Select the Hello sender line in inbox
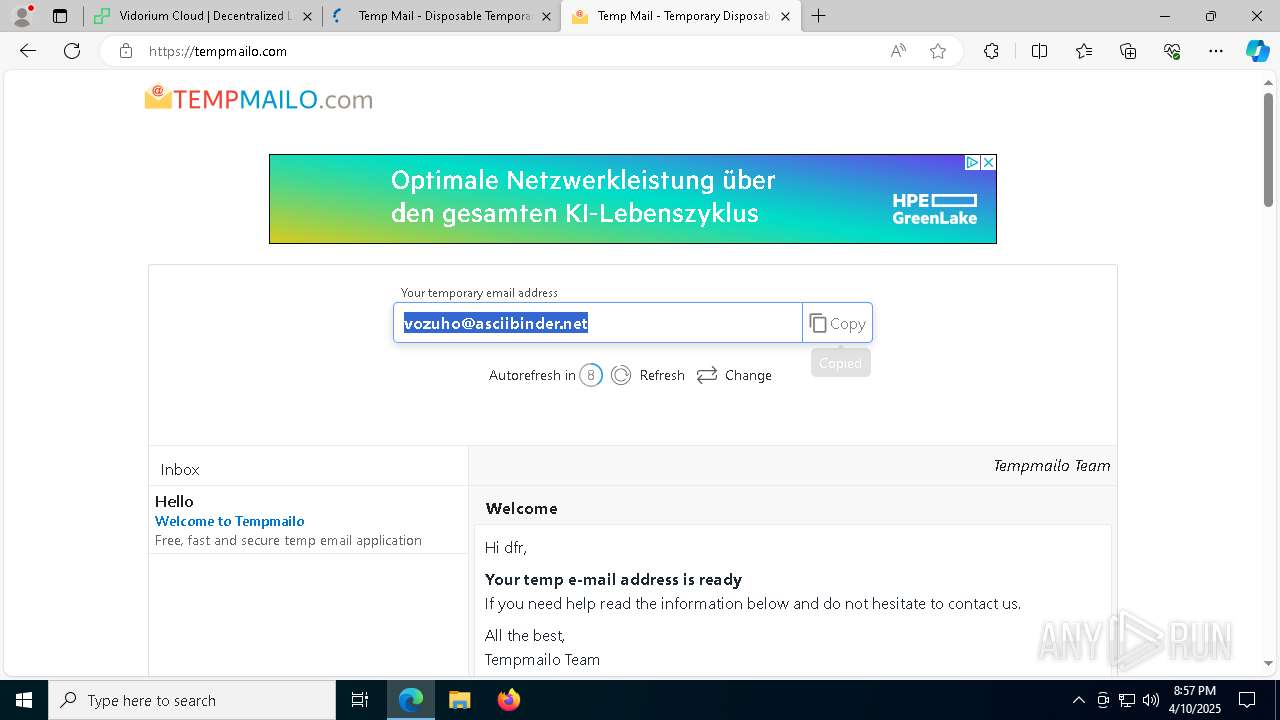This screenshot has height=720, width=1280. coord(174,501)
